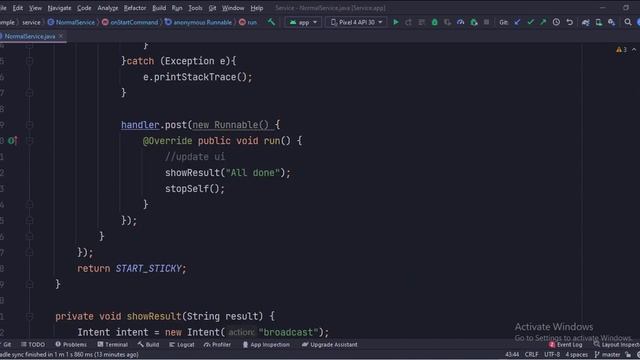Open the Run menu
The height and width of the screenshot is (360, 640).
click(177, 8)
